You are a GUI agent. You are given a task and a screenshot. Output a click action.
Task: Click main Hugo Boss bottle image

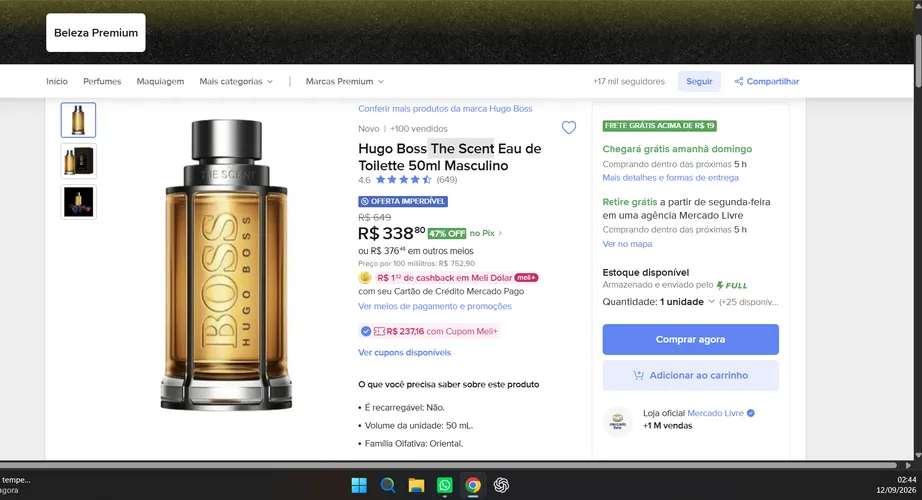tap(226, 265)
